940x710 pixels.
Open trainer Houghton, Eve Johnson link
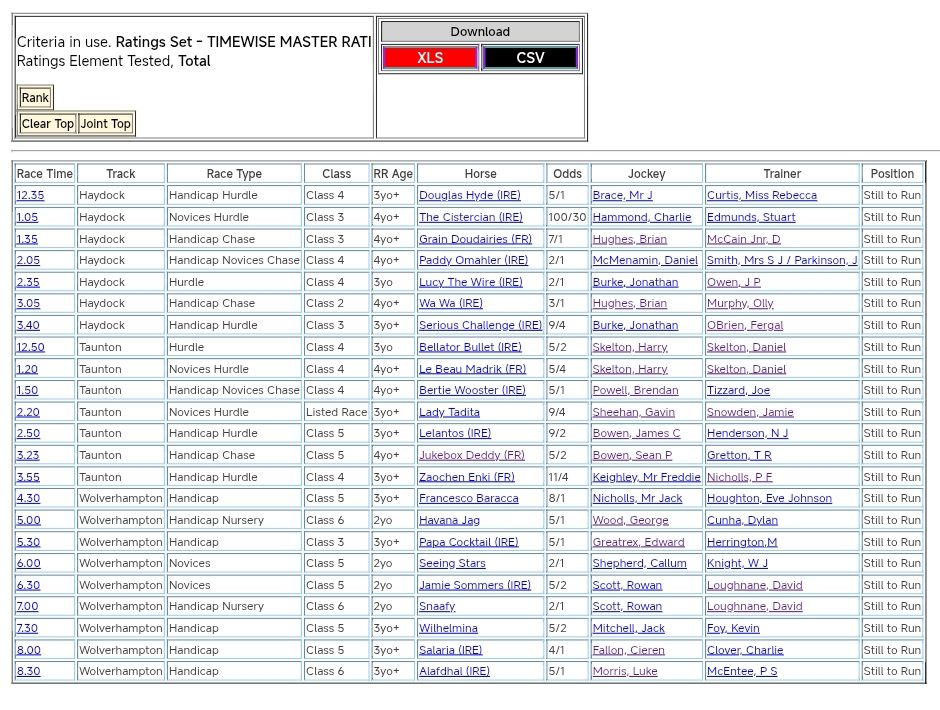click(x=769, y=499)
